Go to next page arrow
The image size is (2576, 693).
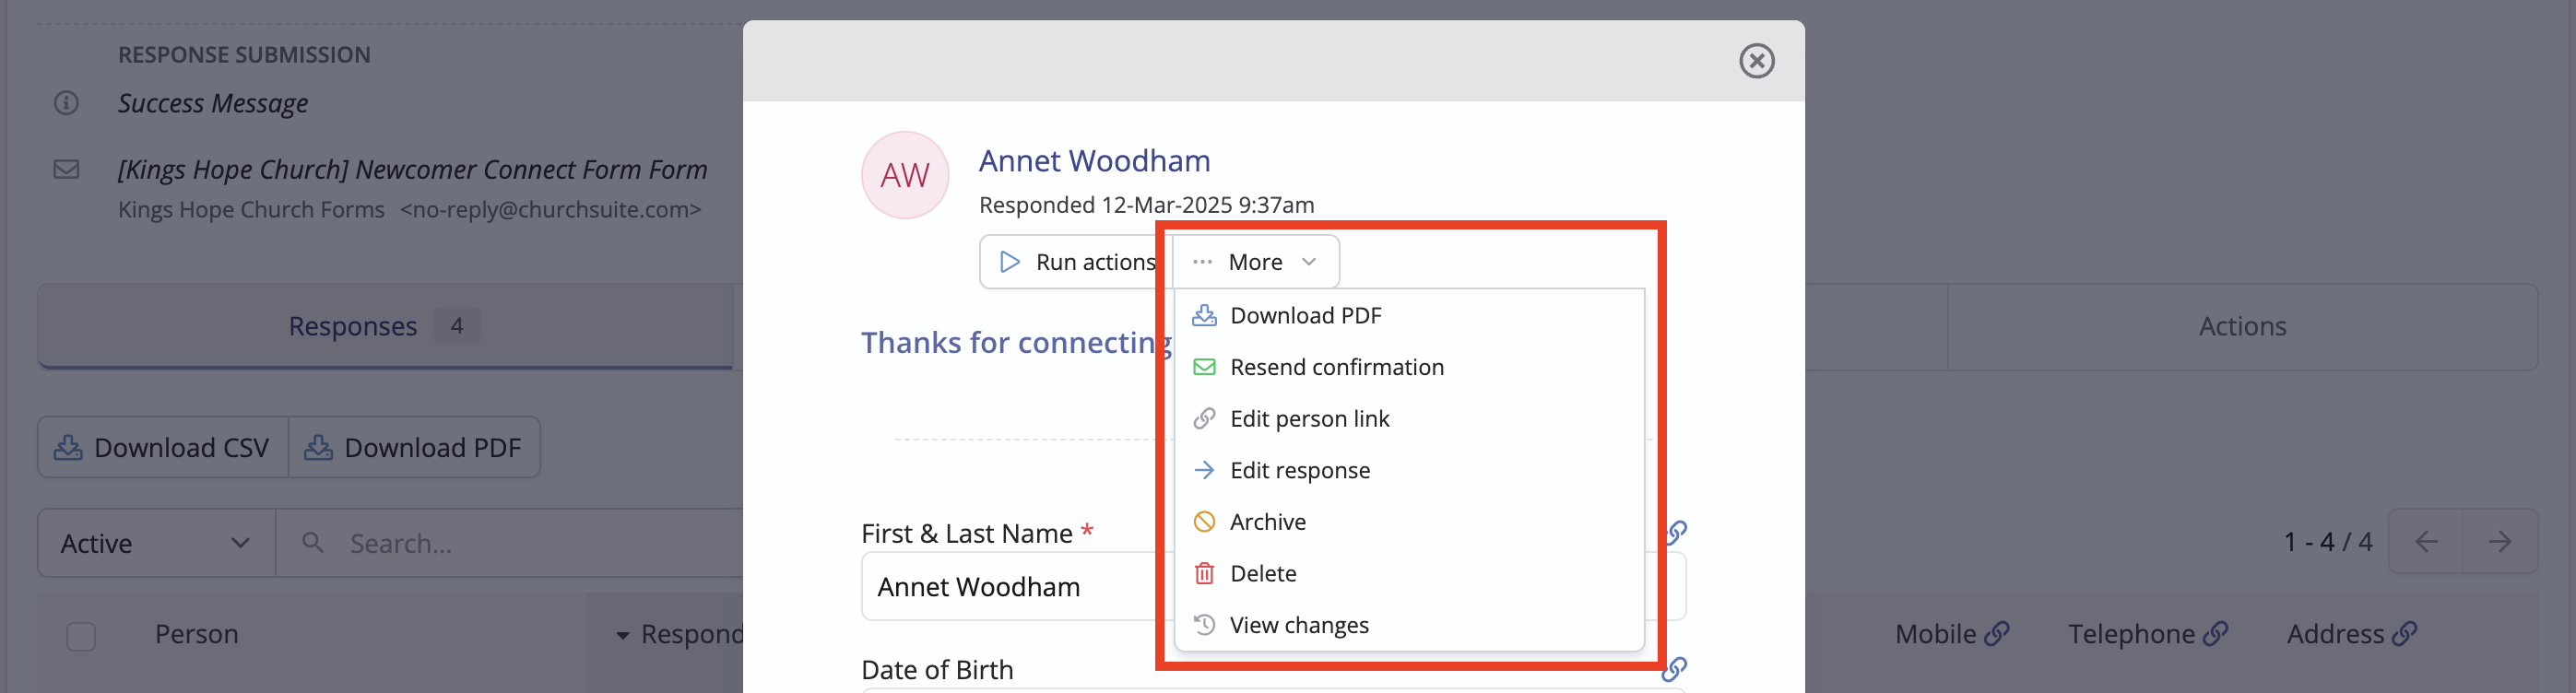click(x=2499, y=542)
